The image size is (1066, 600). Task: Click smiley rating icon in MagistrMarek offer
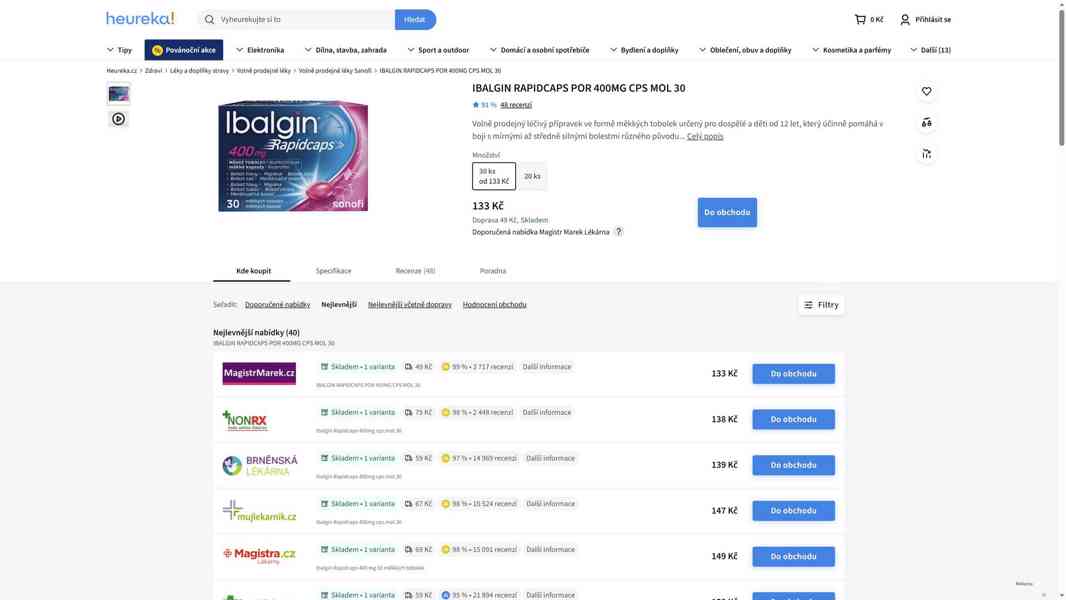click(443, 364)
